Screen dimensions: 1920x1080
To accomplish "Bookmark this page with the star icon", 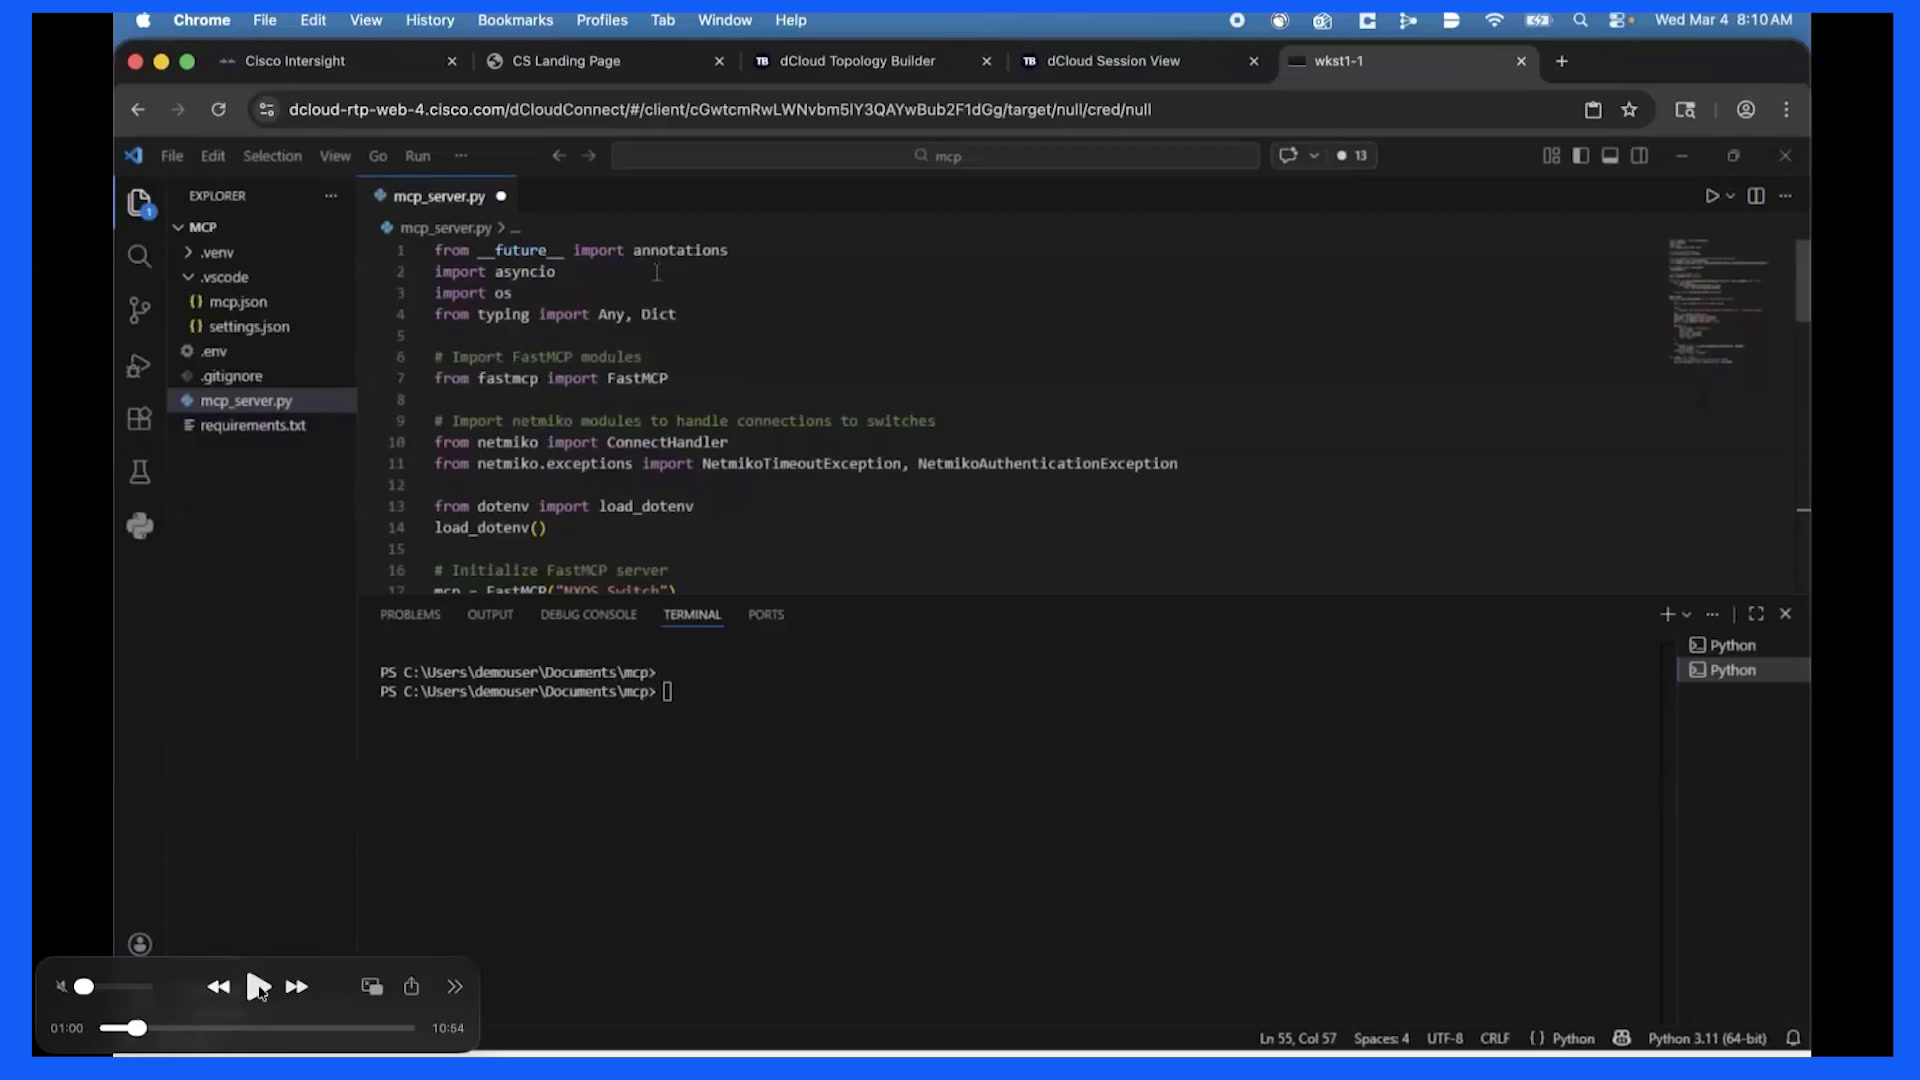I will tap(1629, 110).
